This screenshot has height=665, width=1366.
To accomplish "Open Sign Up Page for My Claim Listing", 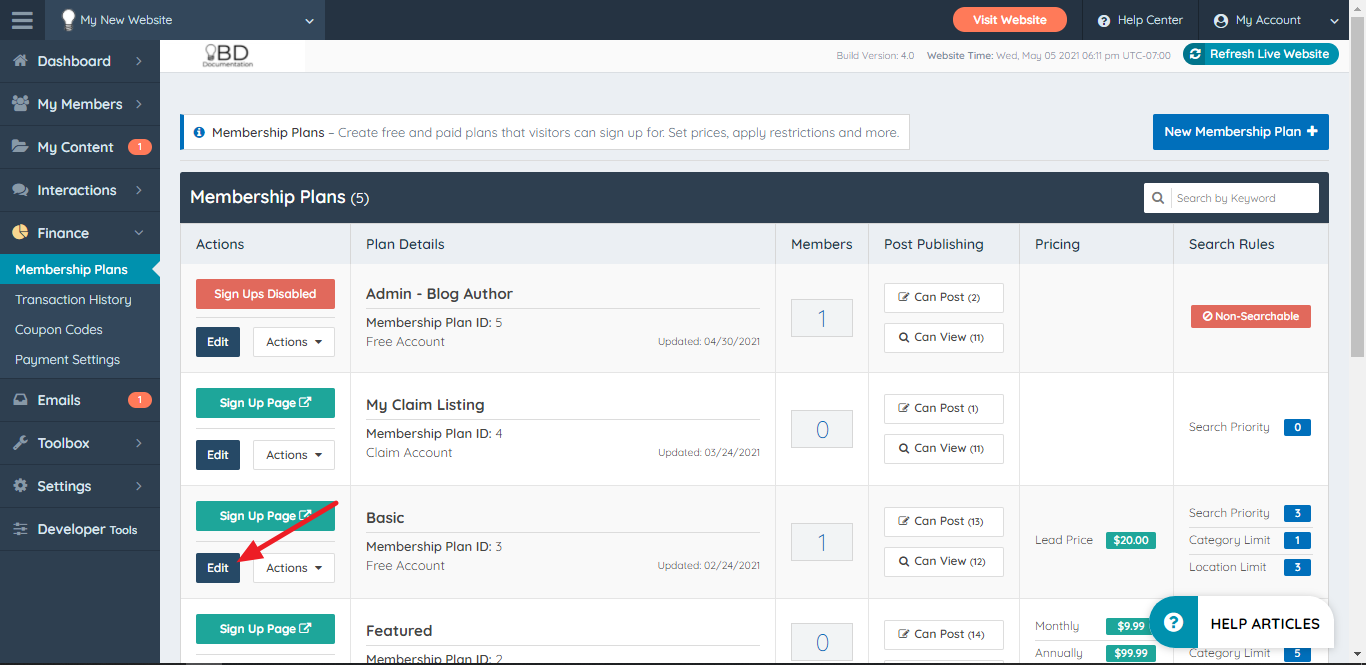I will click(265, 403).
